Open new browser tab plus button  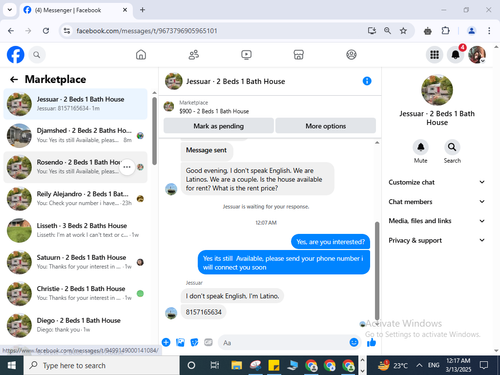click(142, 10)
